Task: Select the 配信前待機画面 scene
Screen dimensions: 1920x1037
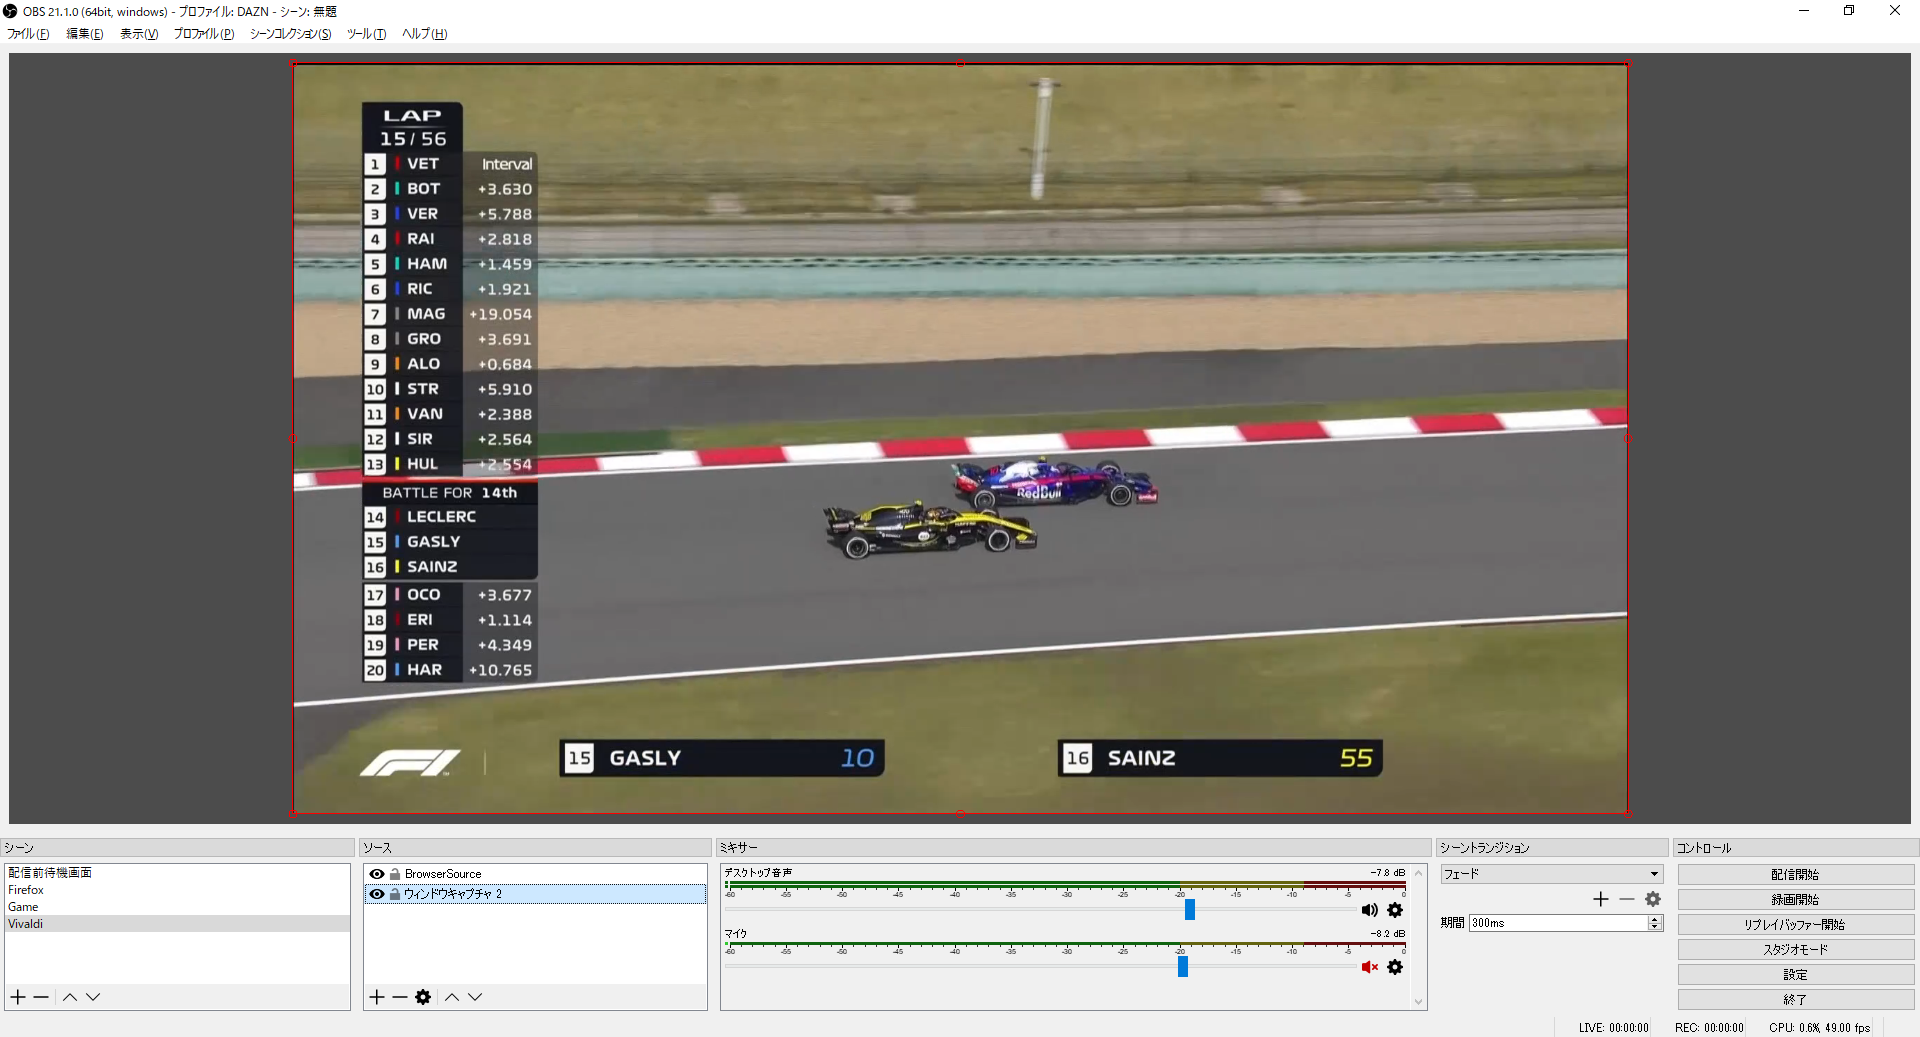Action: coord(177,873)
